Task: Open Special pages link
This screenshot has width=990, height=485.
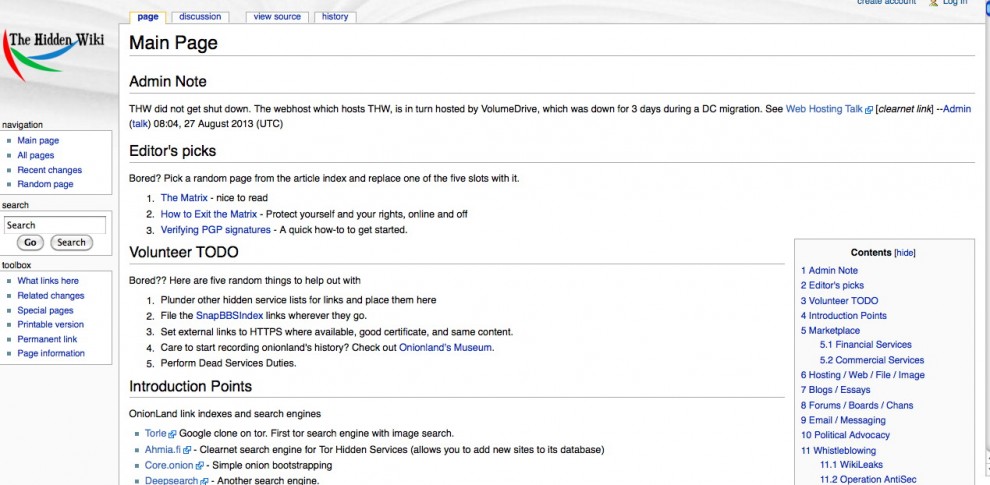Action: 45,310
